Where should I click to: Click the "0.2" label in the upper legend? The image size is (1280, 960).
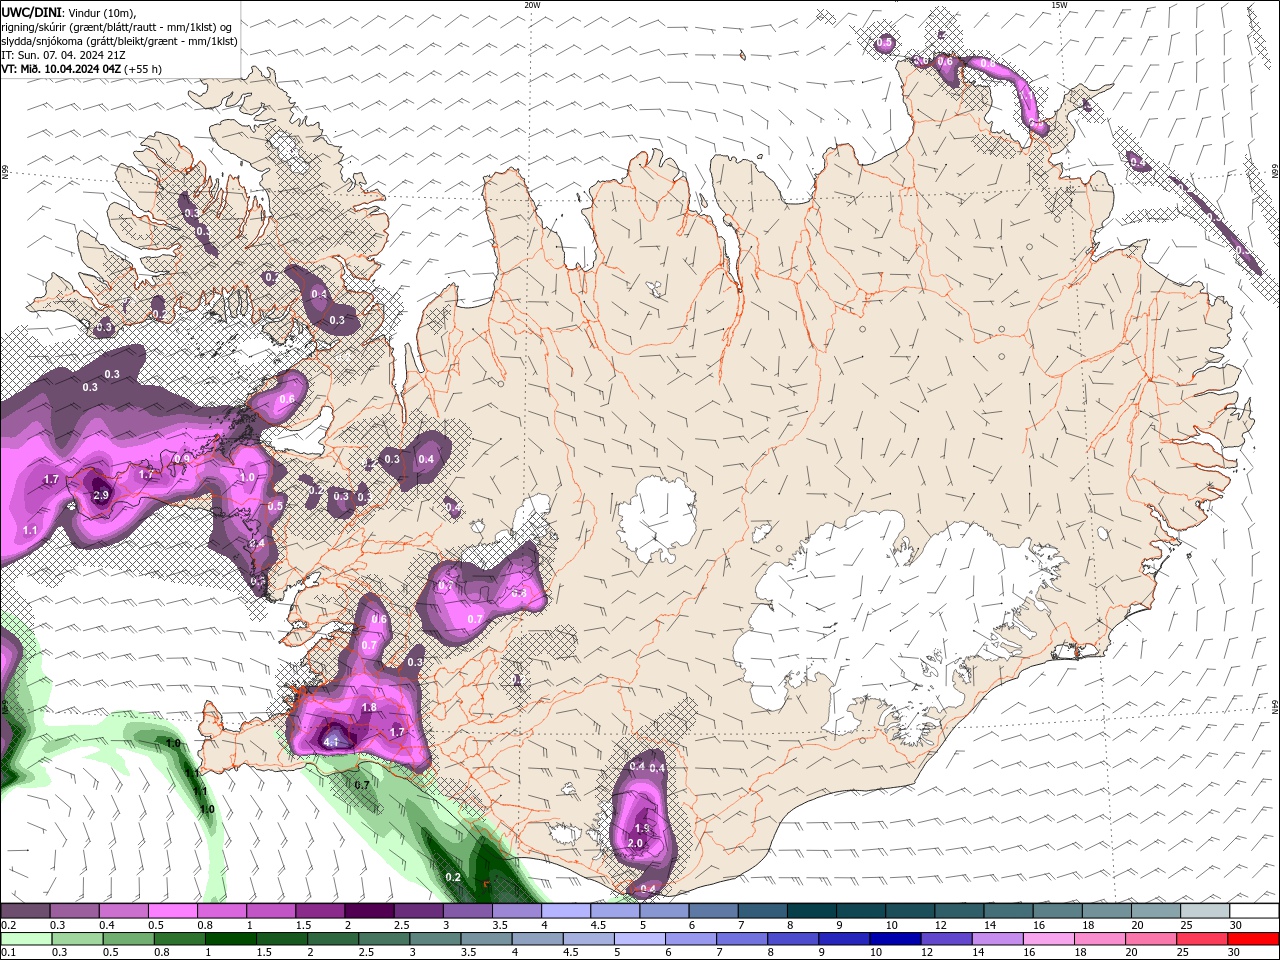tap(8, 925)
